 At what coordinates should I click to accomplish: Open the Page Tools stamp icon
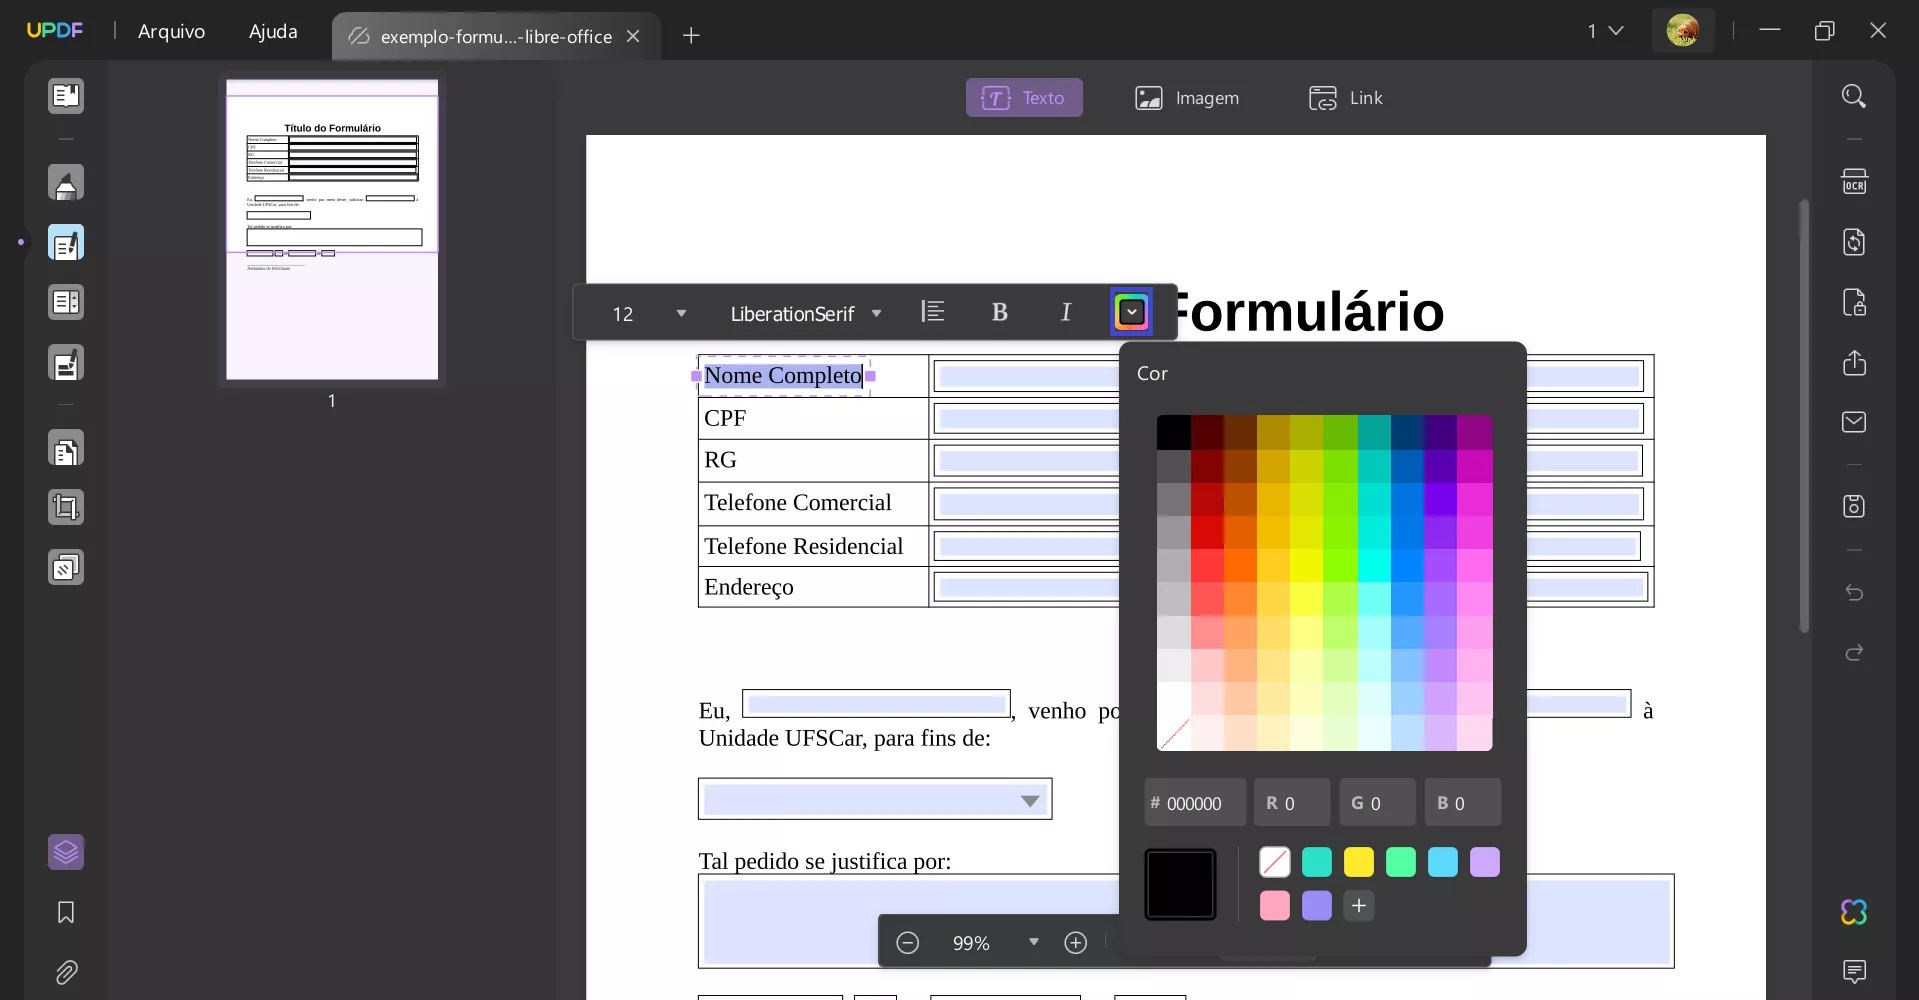(66, 568)
